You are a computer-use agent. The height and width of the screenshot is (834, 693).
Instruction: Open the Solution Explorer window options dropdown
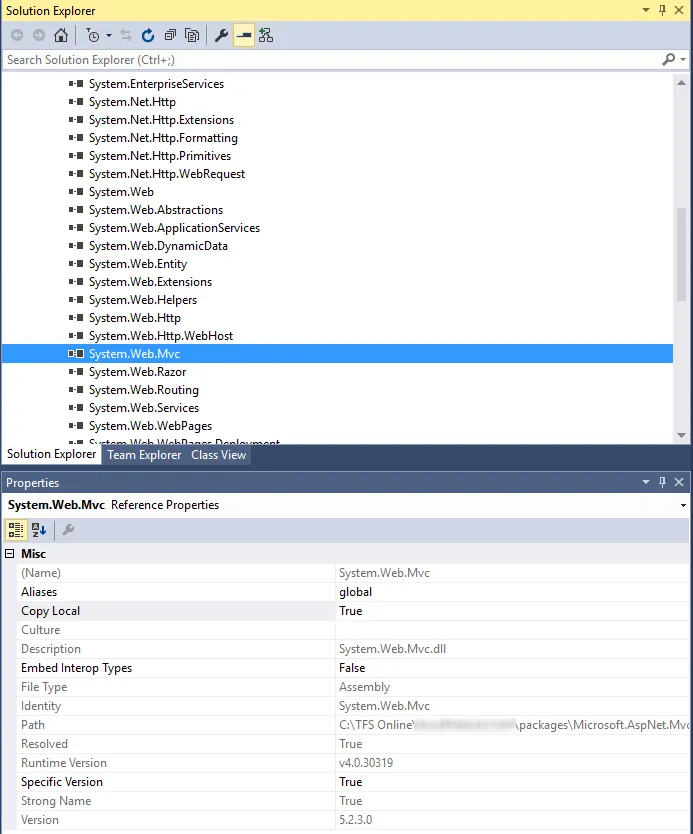(646, 10)
